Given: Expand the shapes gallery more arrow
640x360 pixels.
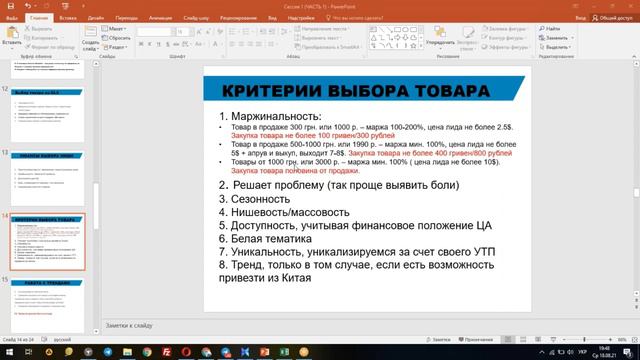Looking at the screenshot, I should (421, 46).
